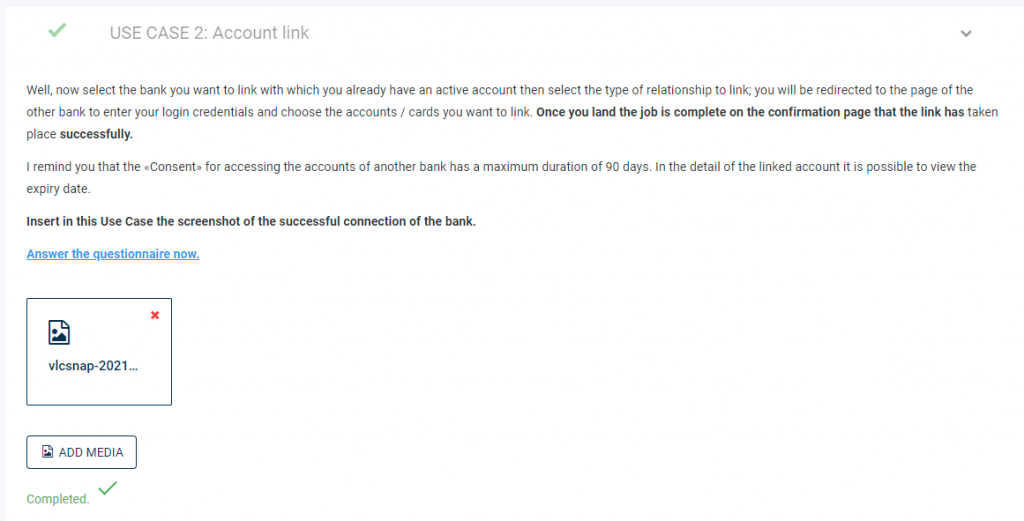Open the "Answer the questionnaire now." link
1024x521 pixels.
[x=113, y=254]
